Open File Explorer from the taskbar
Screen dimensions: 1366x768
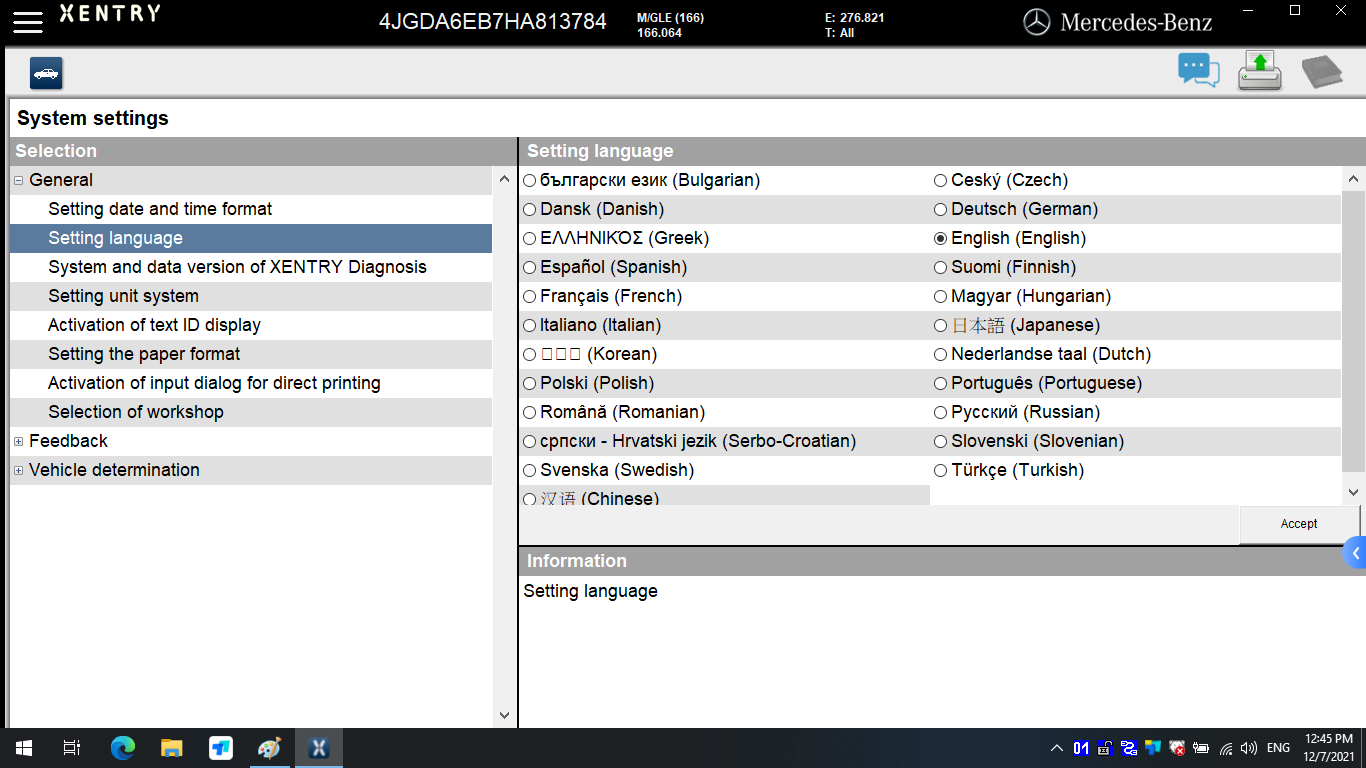[x=172, y=748]
